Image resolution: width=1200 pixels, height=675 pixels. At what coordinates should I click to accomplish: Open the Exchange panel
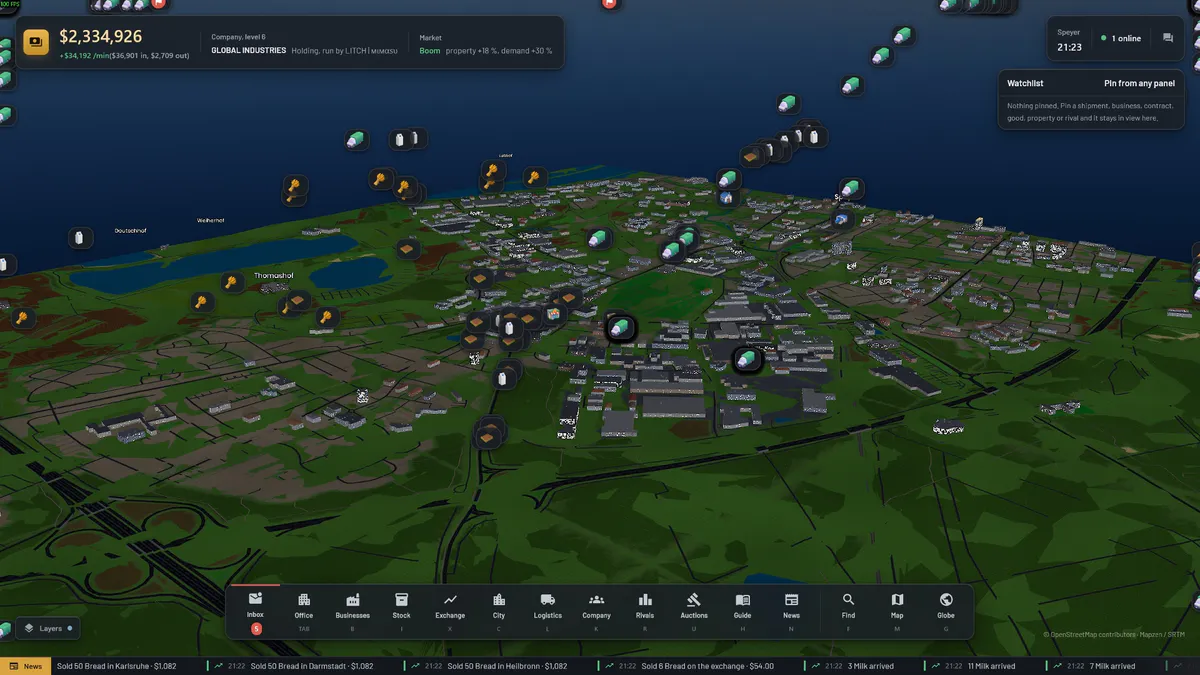point(450,611)
